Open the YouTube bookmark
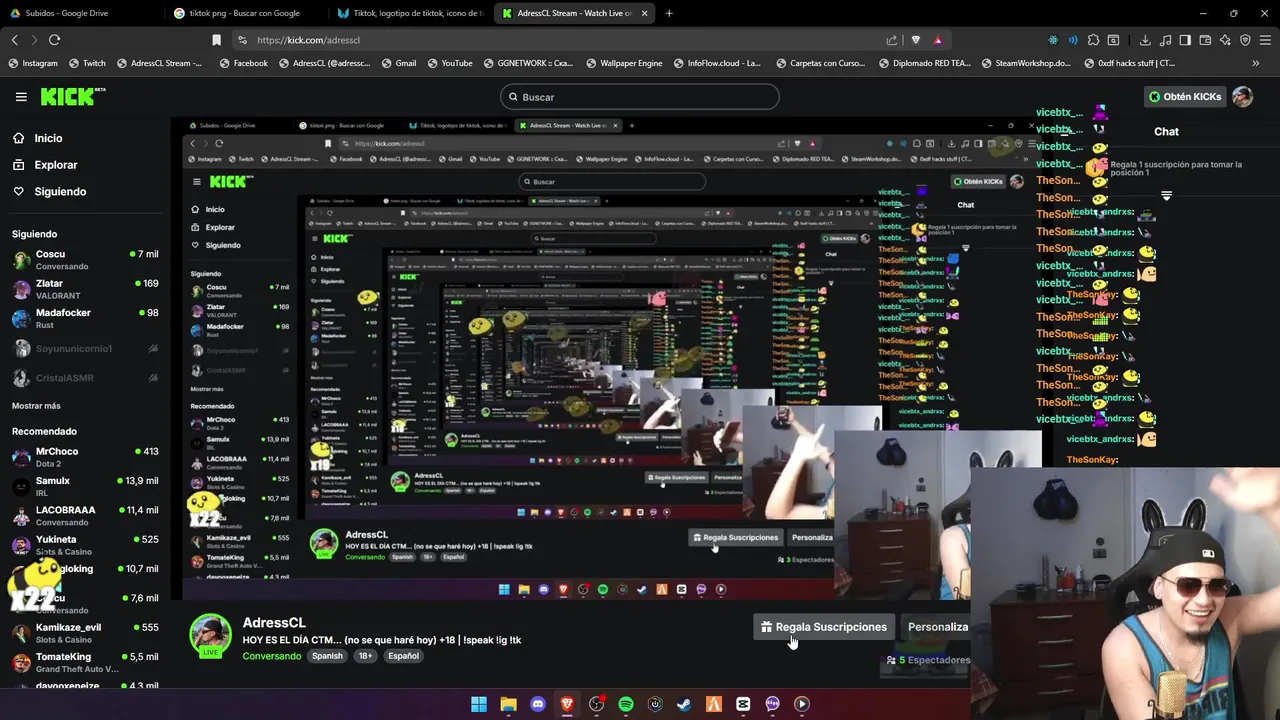1280x720 pixels. (449, 63)
